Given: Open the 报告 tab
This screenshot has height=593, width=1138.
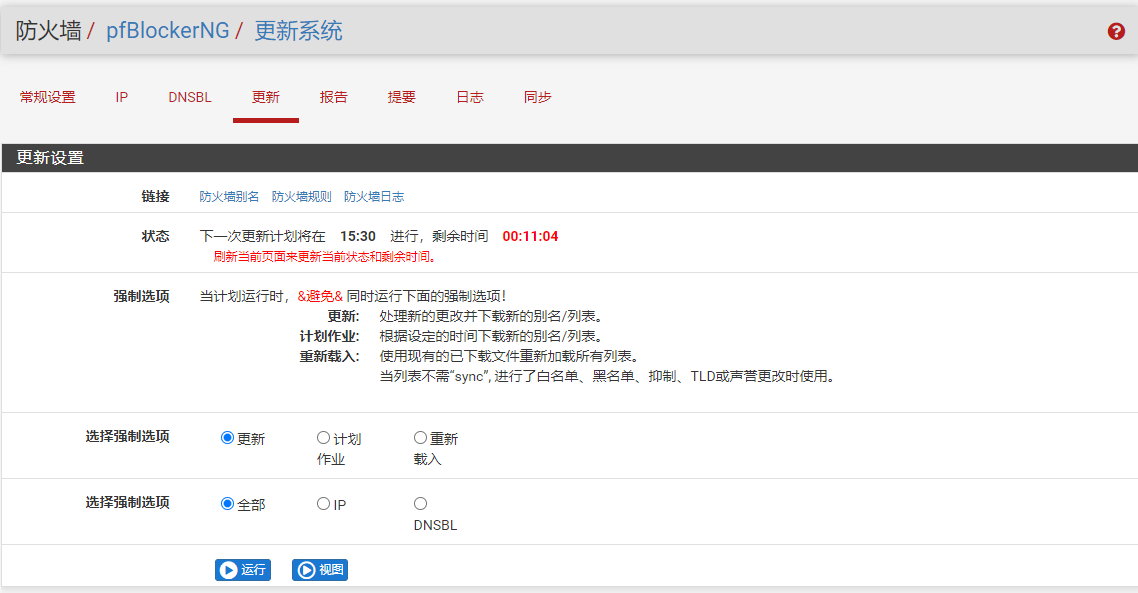Looking at the screenshot, I should click(334, 97).
